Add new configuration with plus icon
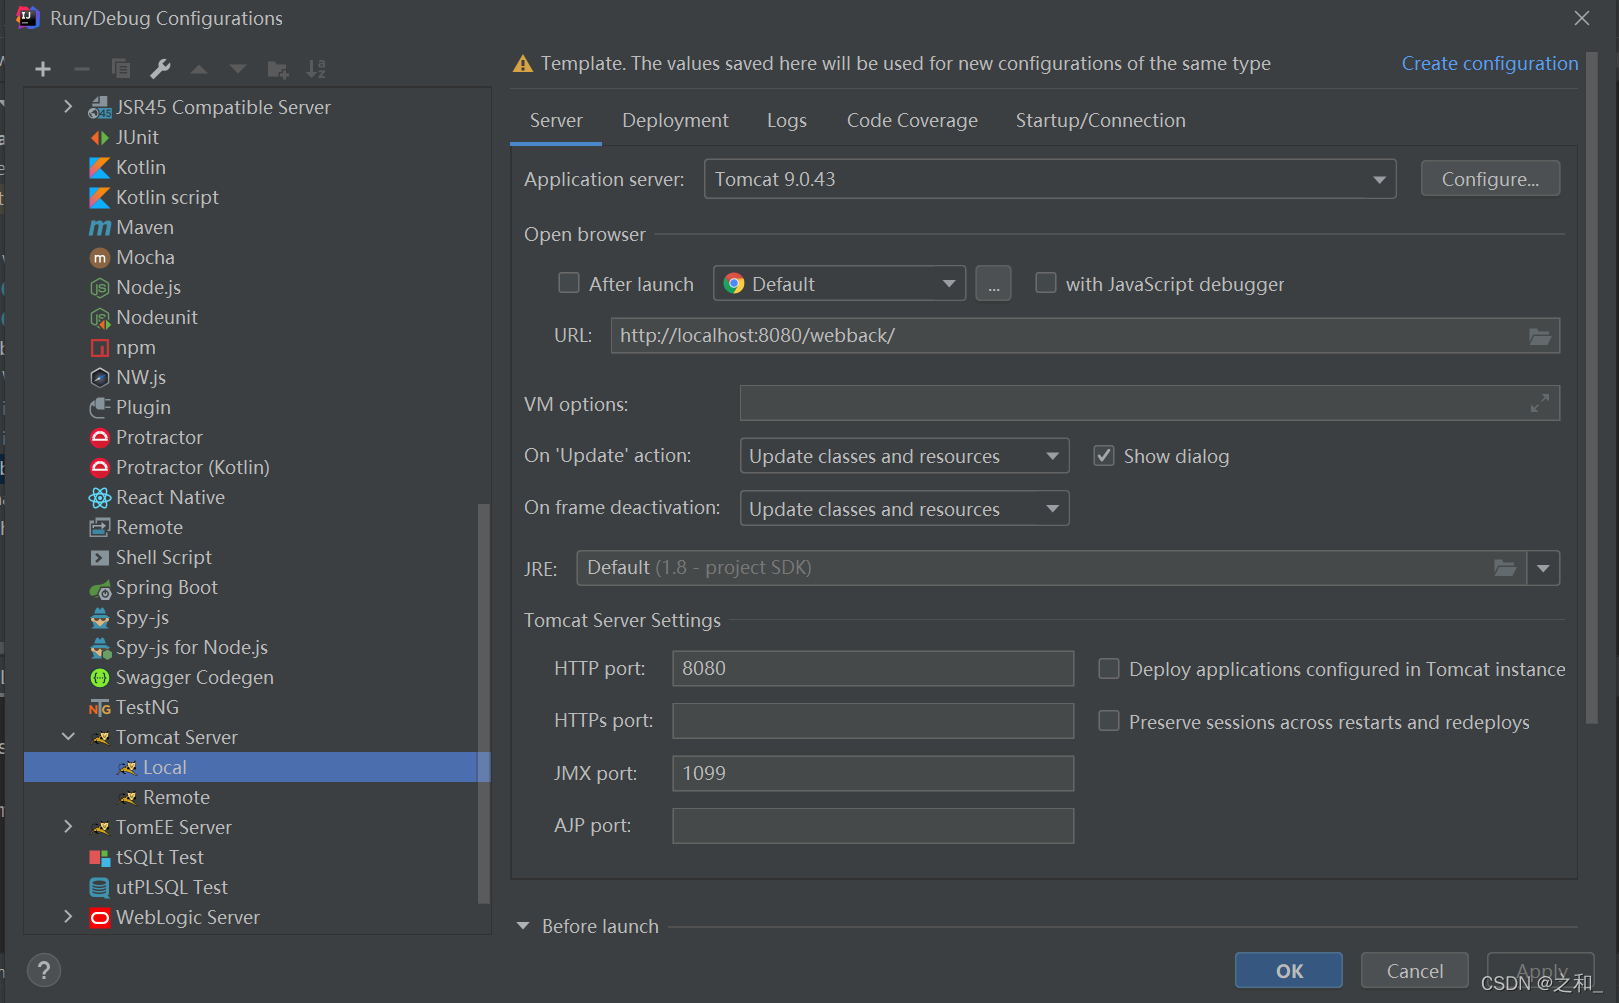Screen dimensions: 1619x1003 43,69
